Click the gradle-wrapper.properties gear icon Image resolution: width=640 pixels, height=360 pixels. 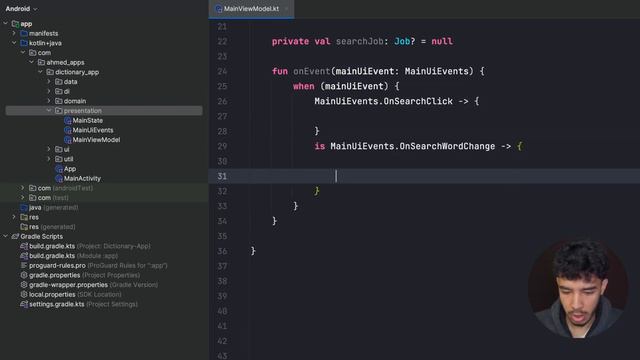point(24,285)
